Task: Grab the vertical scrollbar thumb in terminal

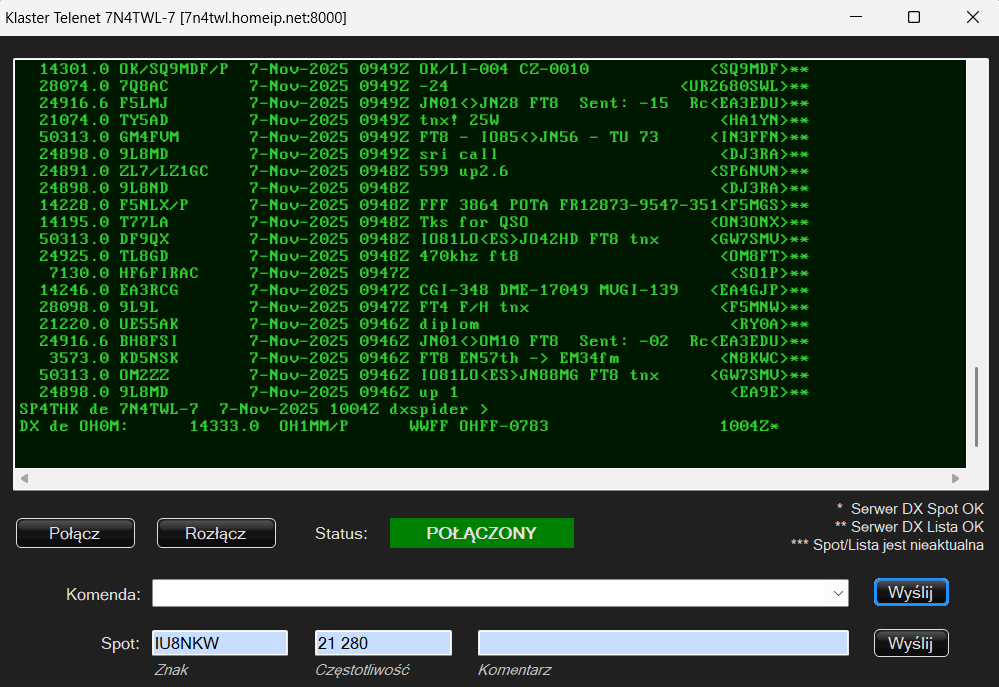Action: coord(977,407)
